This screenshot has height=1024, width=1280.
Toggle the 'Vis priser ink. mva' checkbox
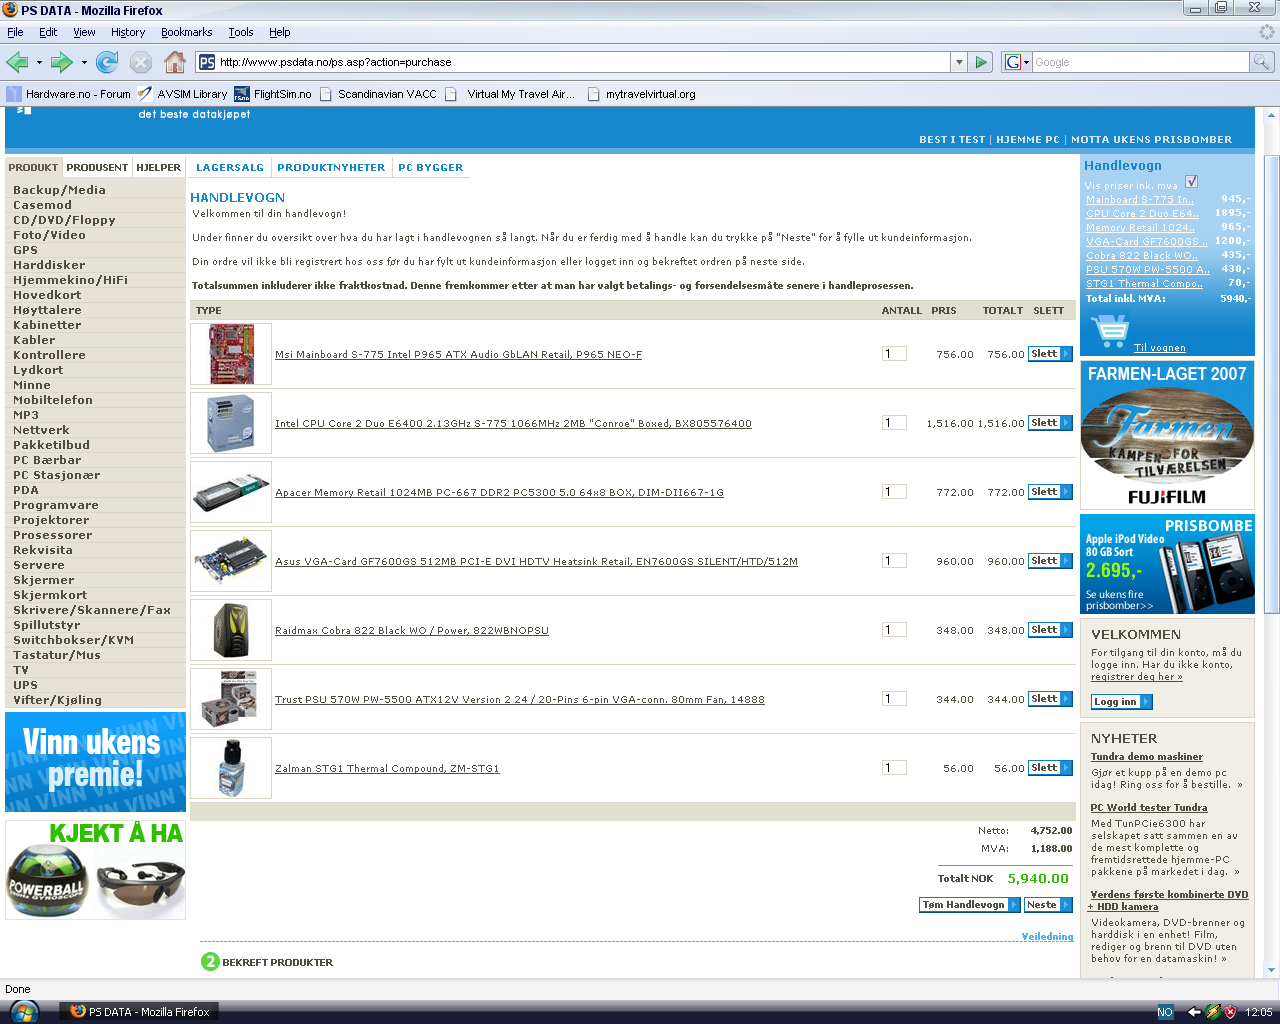pyautogui.click(x=1191, y=182)
